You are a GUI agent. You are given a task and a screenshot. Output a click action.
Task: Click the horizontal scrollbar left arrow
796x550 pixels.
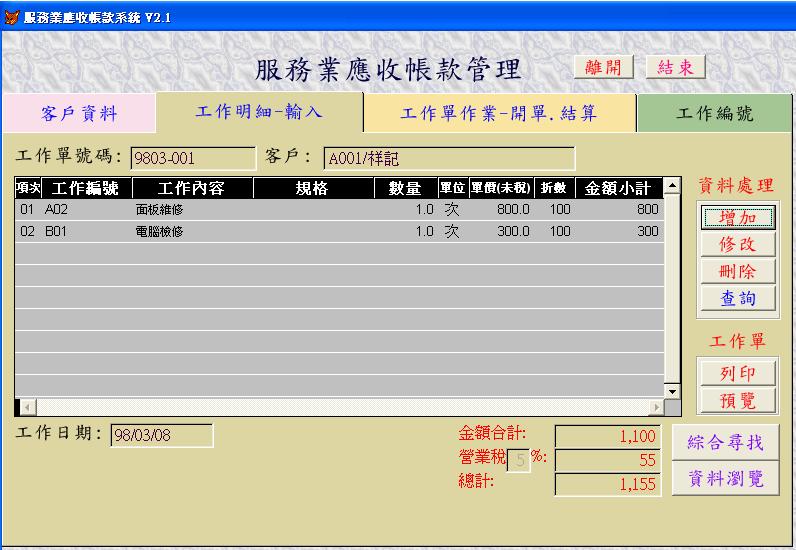pos(27,407)
